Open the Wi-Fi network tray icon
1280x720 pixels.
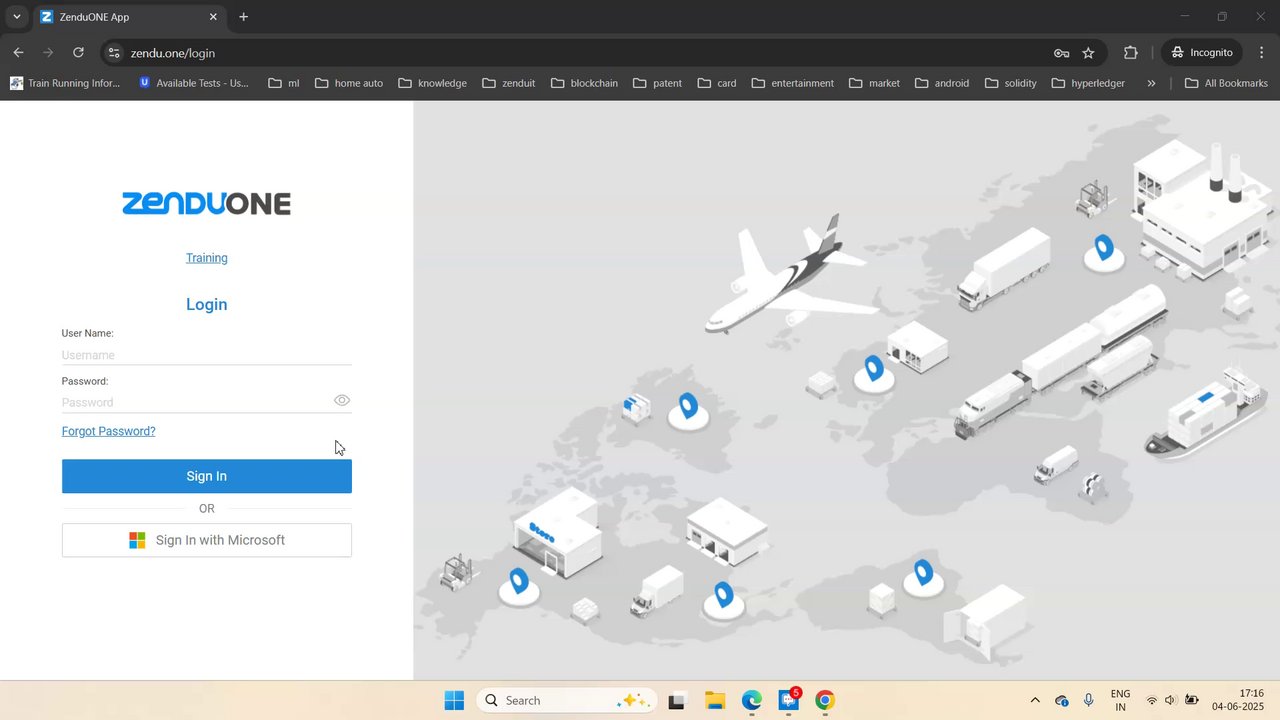pos(1152,700)
